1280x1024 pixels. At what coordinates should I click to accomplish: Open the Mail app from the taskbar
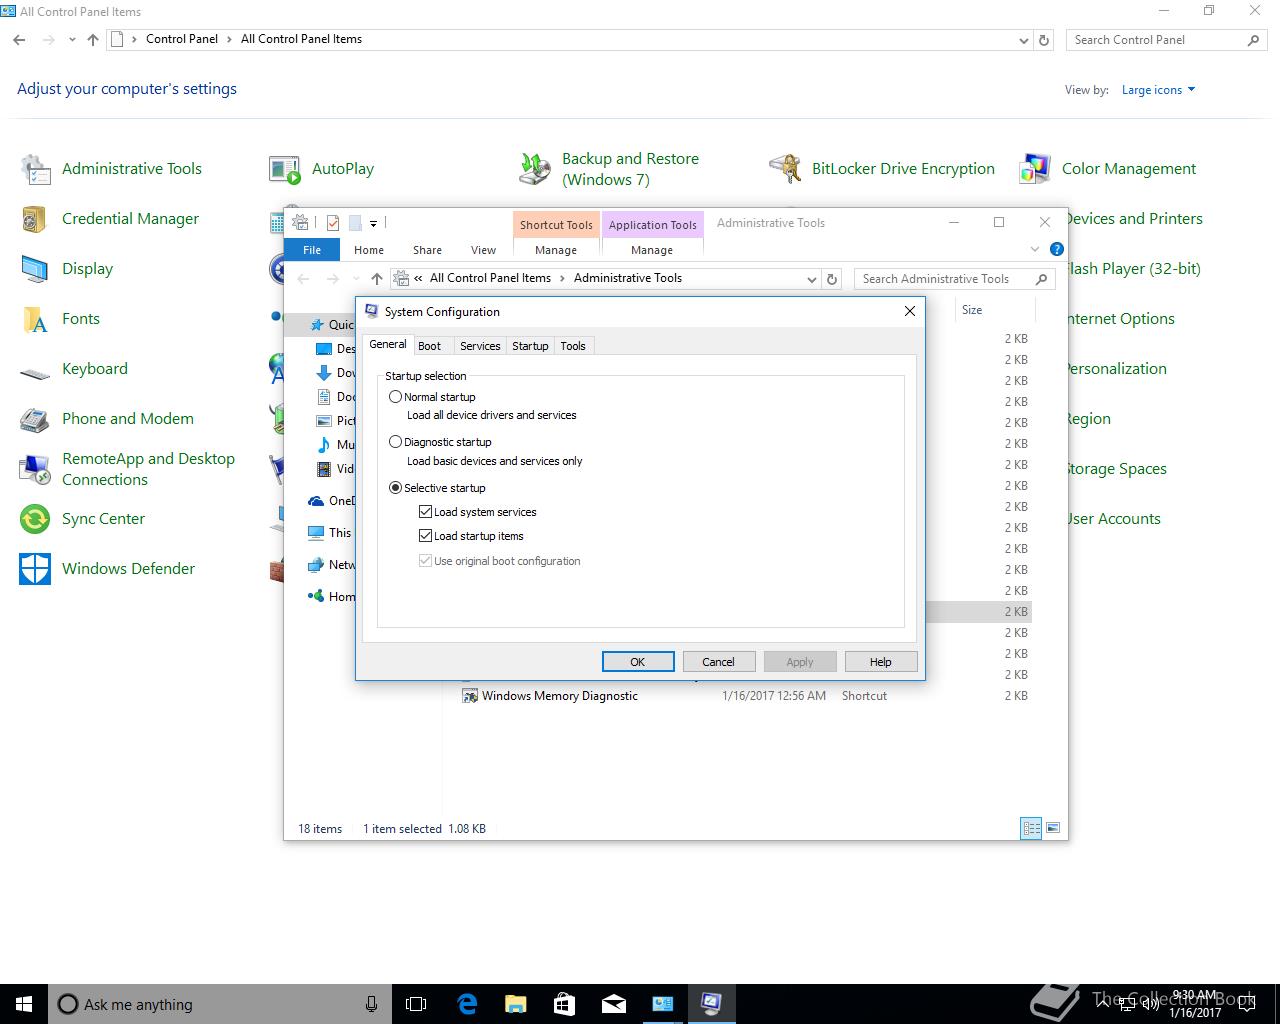point(613,1004)
